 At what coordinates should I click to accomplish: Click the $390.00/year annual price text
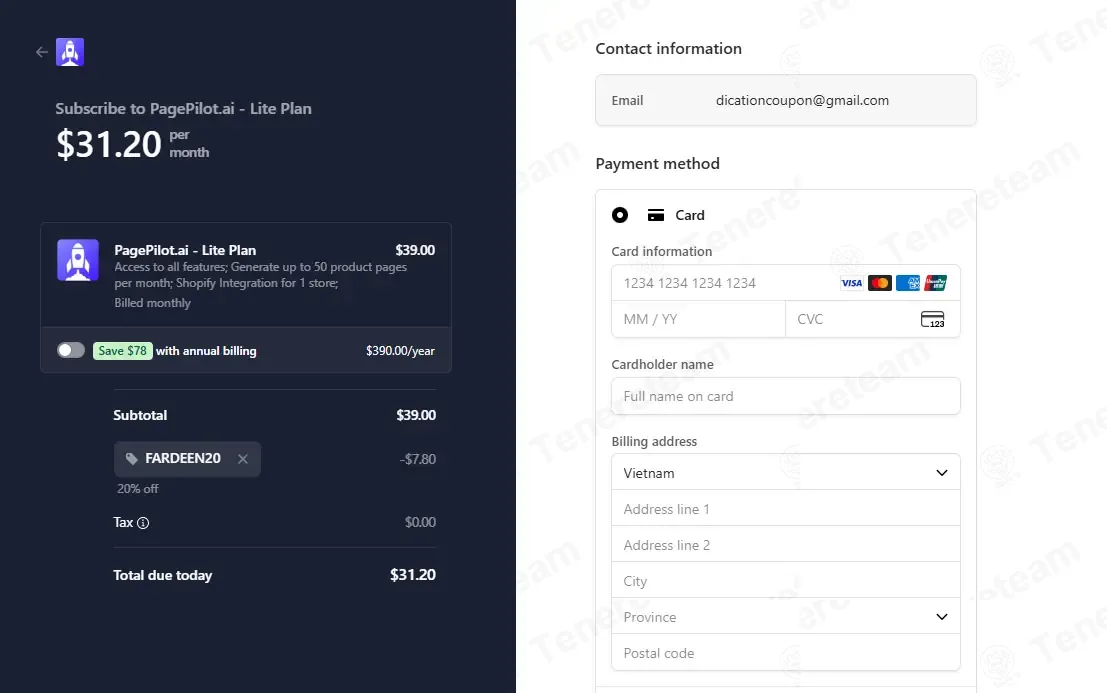pyautogui.click(x=400, y=351)
